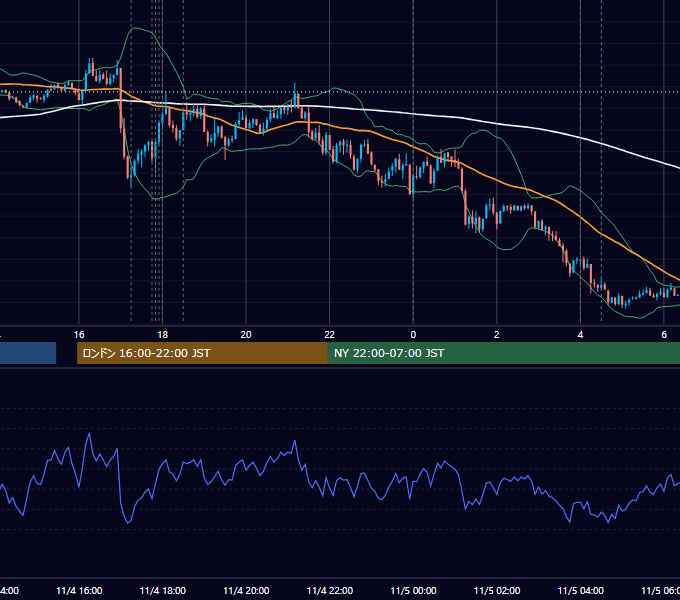Click hour label 16 on price chart axis
Viewport: 680px width, 600px height.
pyautogui.click(x=79, y=335)
